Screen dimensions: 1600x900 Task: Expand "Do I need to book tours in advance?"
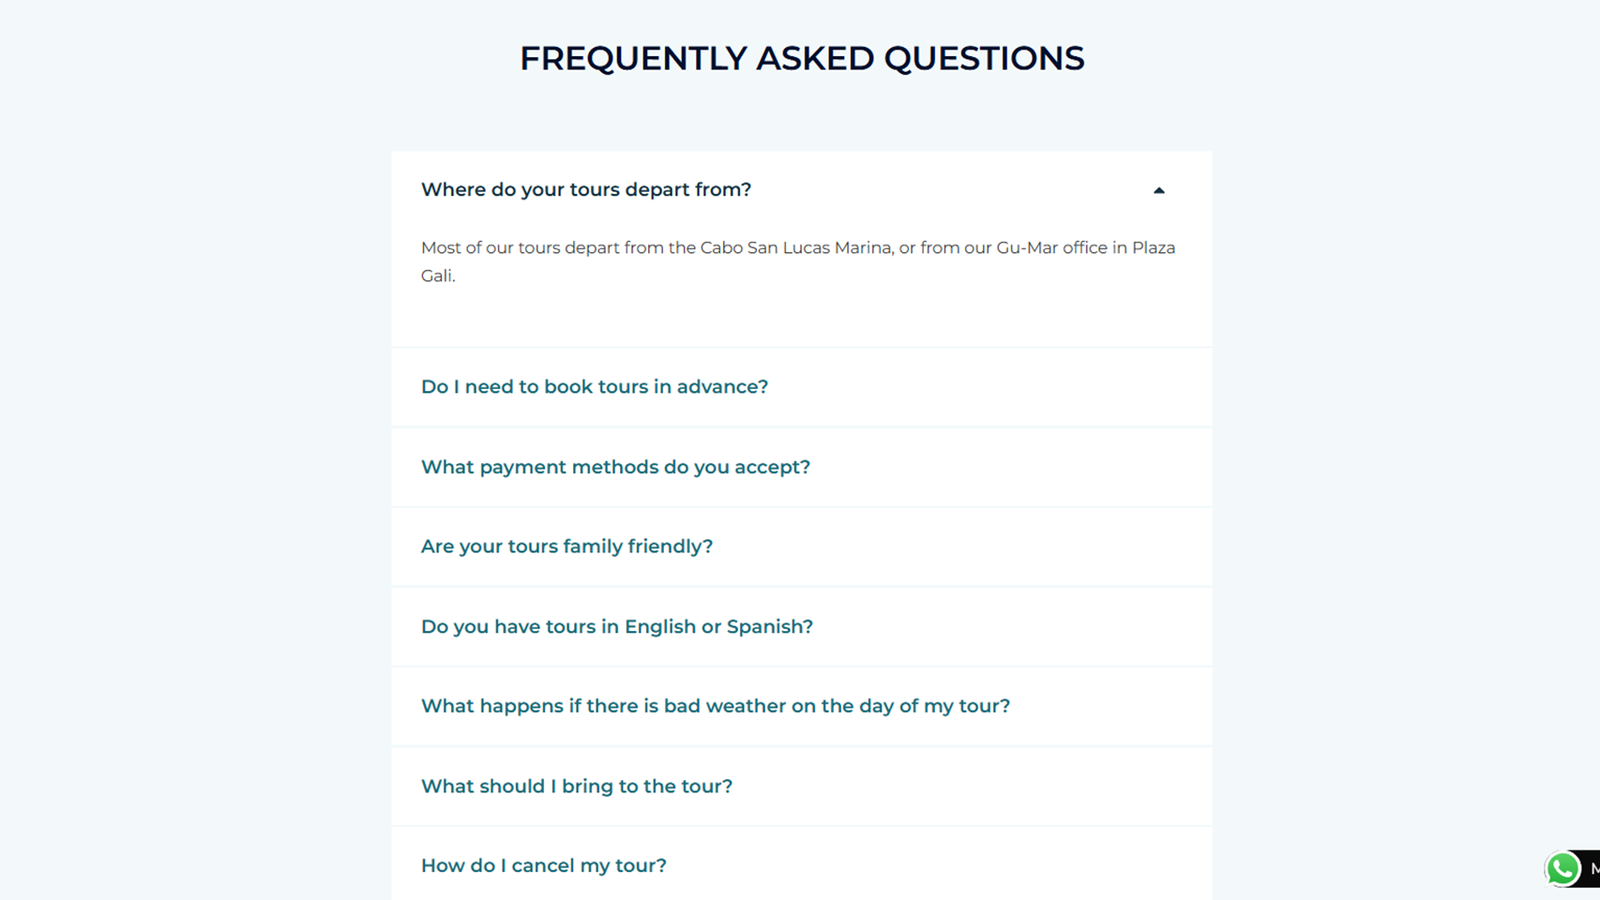click(594, 387)
